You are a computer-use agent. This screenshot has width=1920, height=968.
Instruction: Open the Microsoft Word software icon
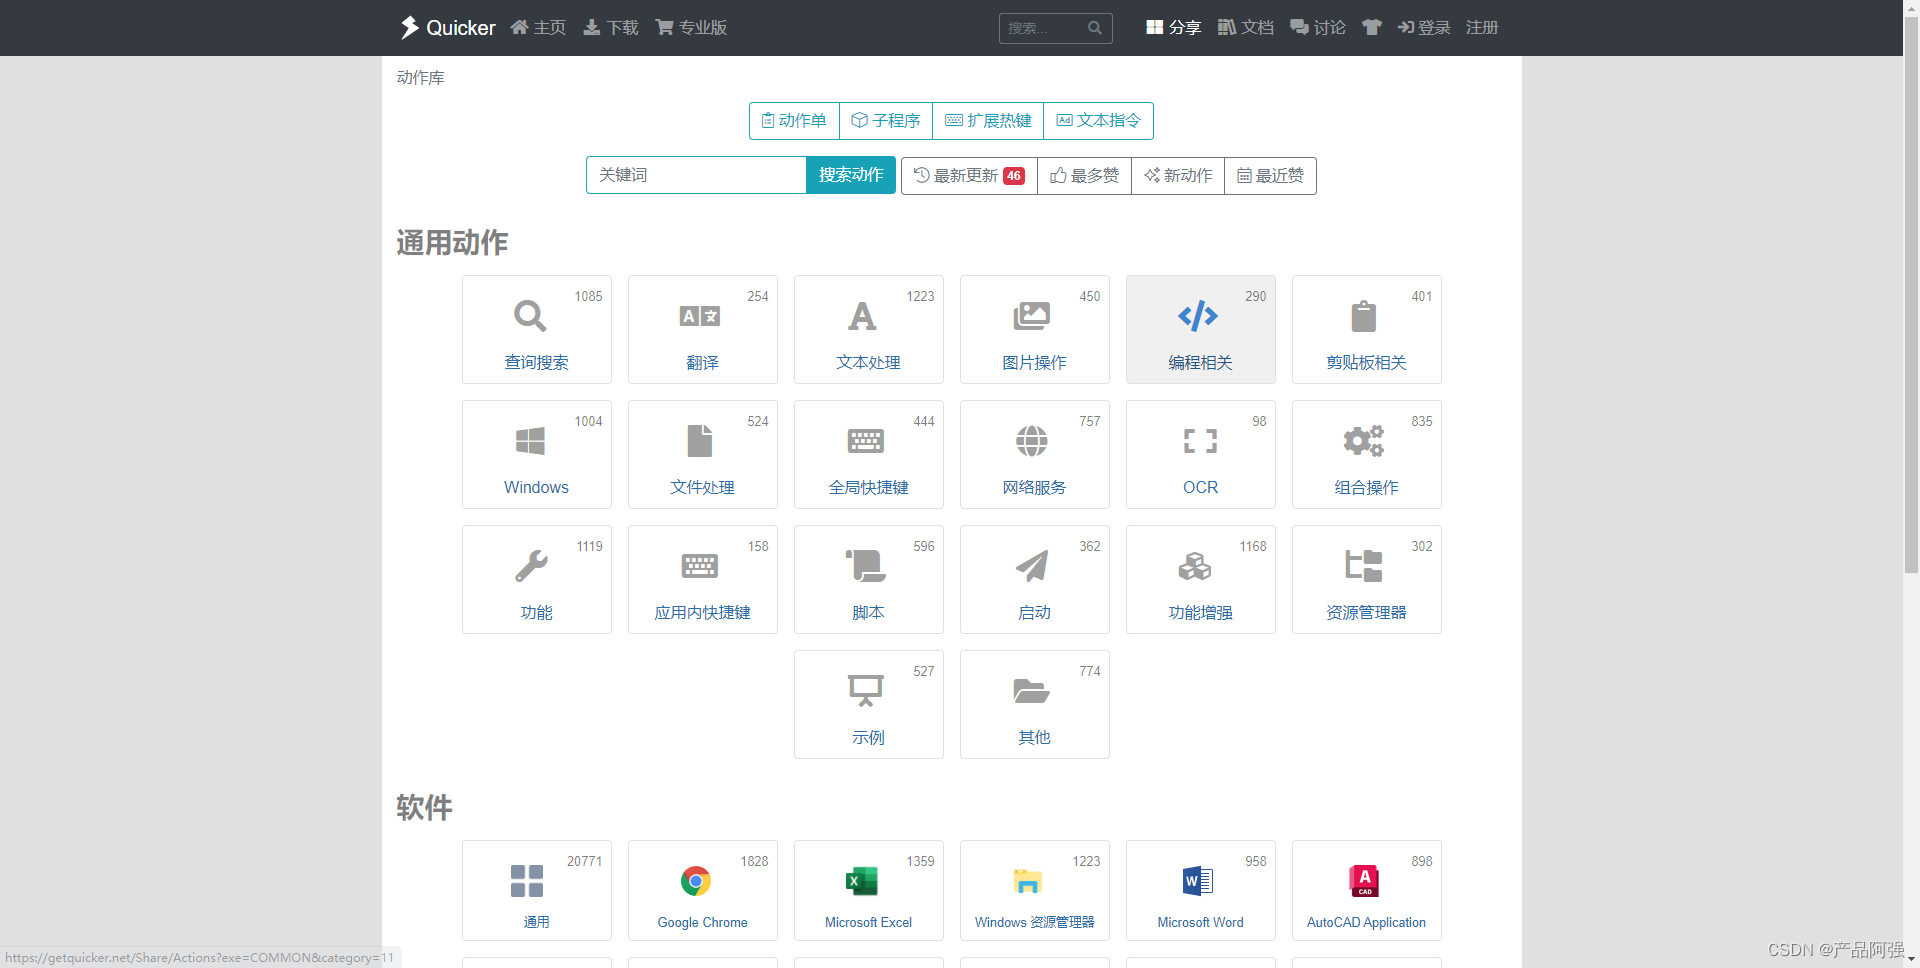1198,881
